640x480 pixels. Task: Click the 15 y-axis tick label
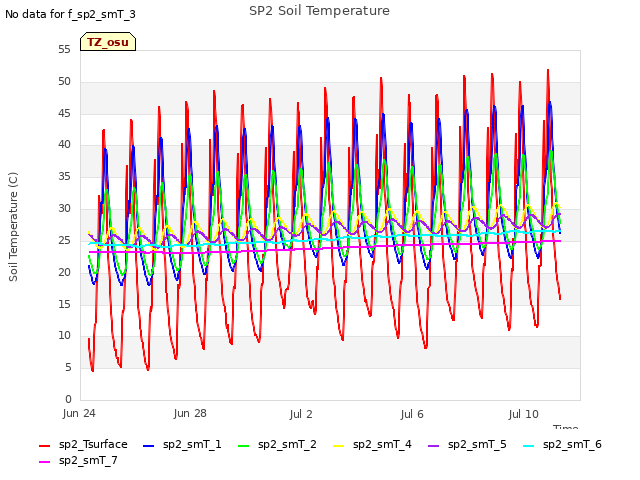pyautogui.click(x=64, y=304)
